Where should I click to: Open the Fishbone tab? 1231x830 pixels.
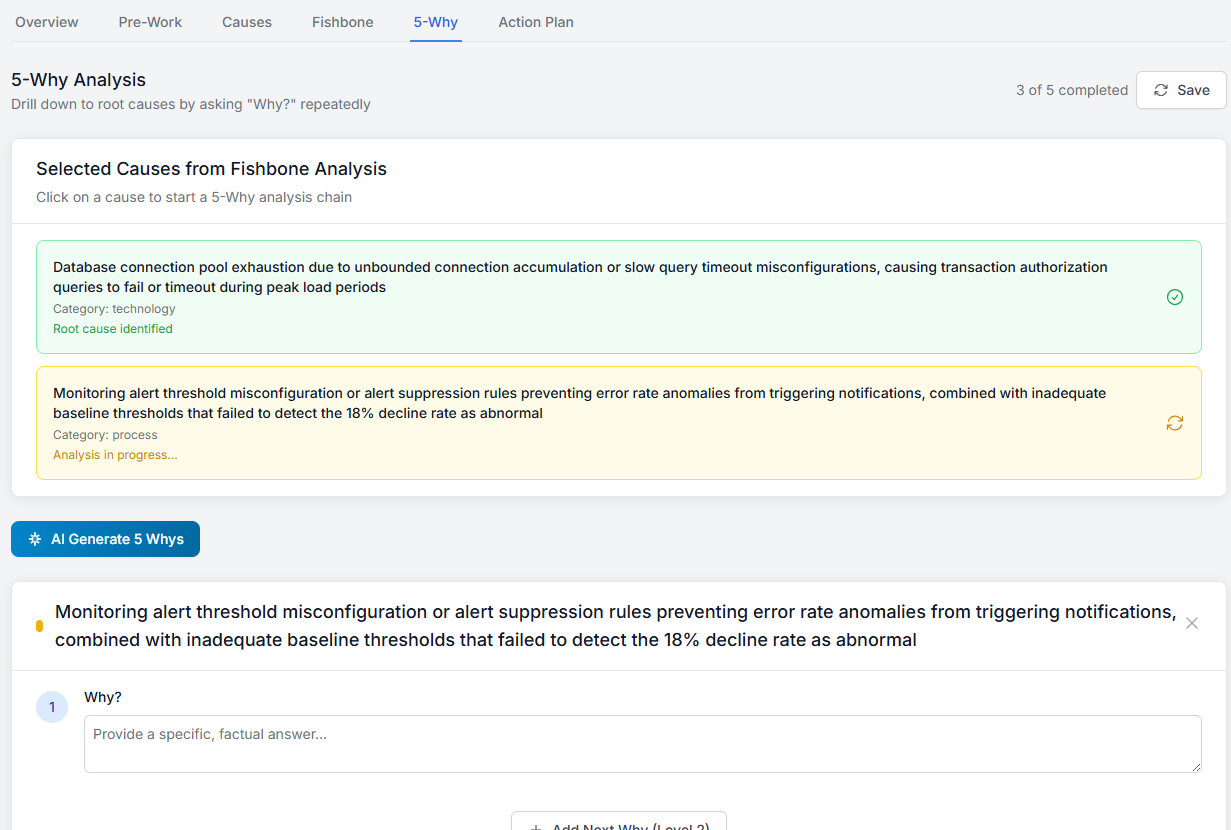click(343, 22)
